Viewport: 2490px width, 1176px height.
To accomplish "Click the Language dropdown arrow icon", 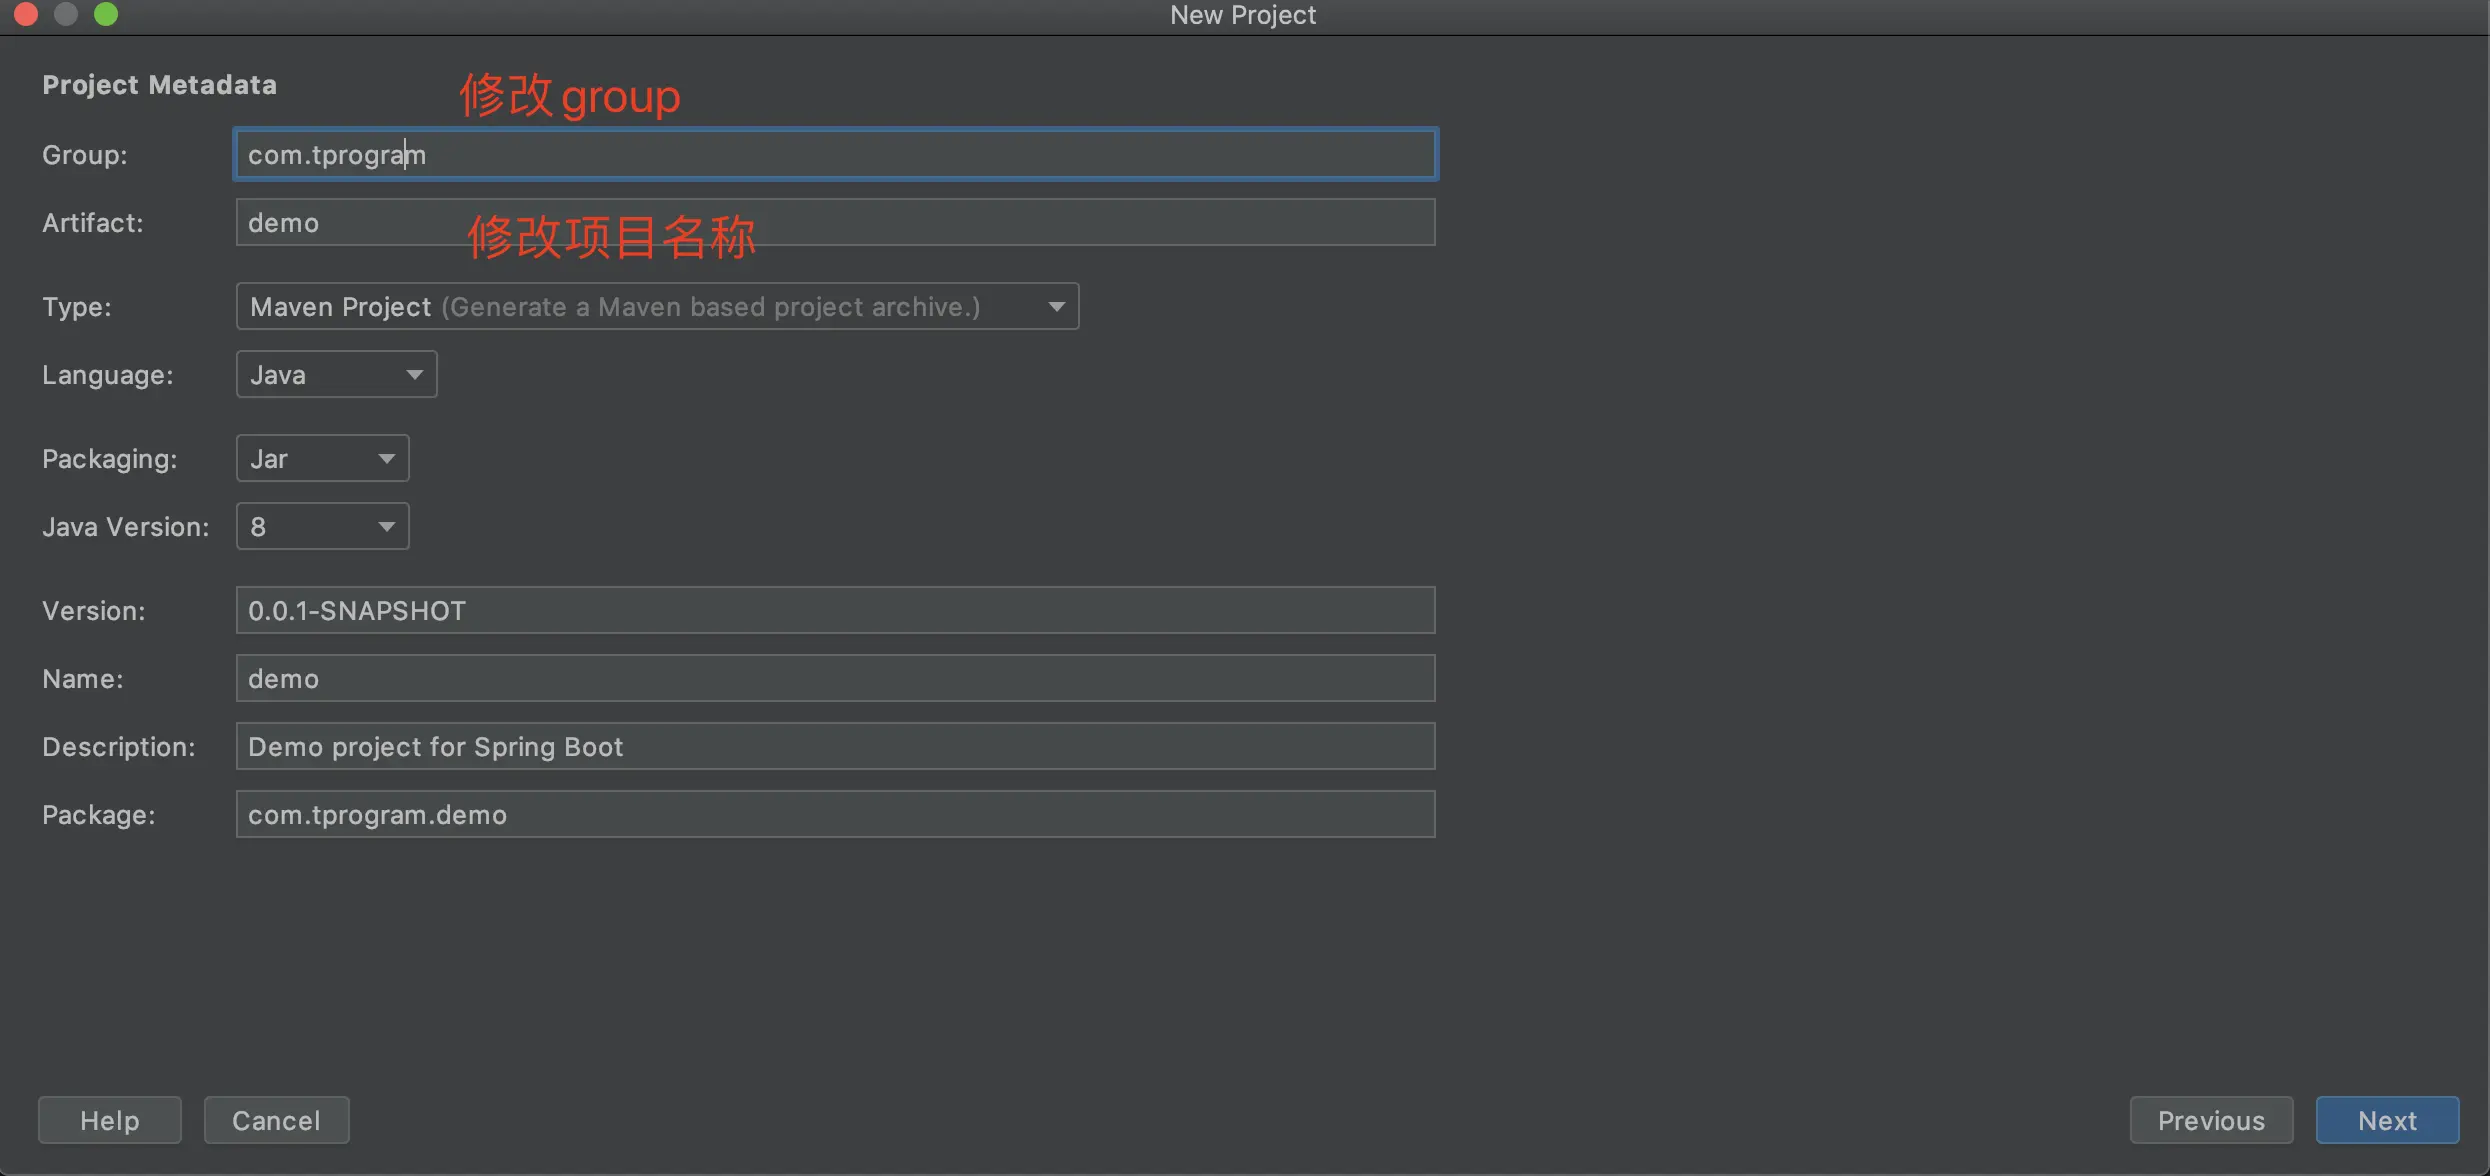I will [x=414, y=374].
